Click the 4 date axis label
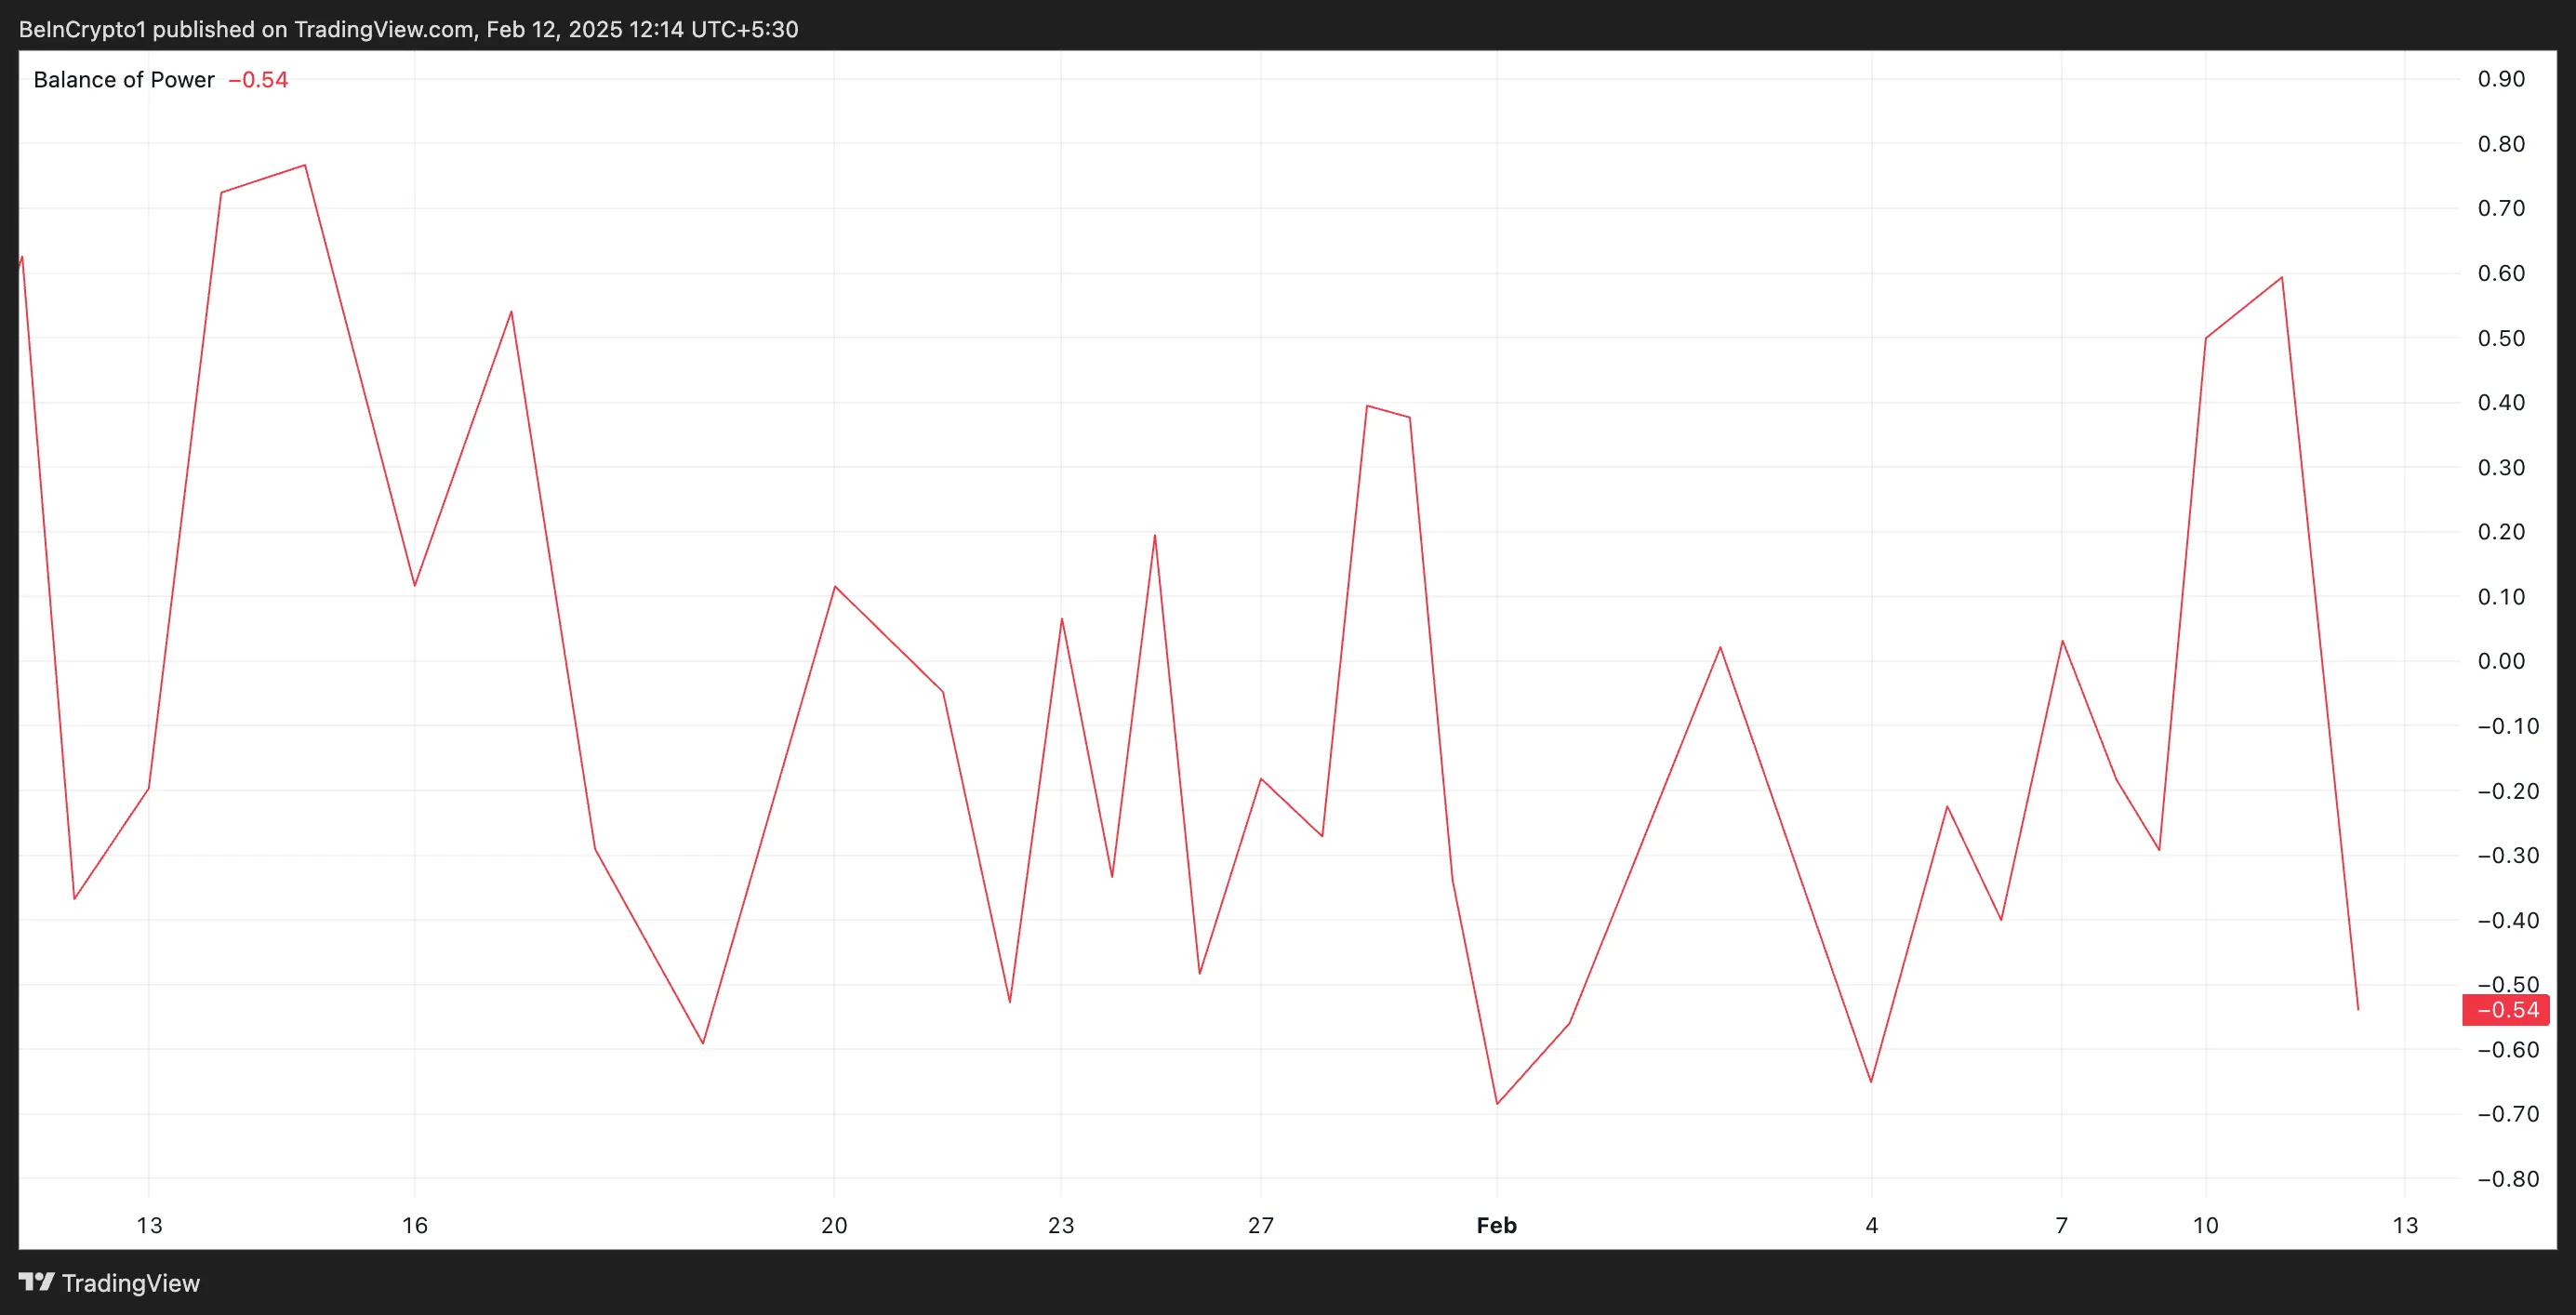The height and width of the screenshot is (1315, 2576). 1871,1226
